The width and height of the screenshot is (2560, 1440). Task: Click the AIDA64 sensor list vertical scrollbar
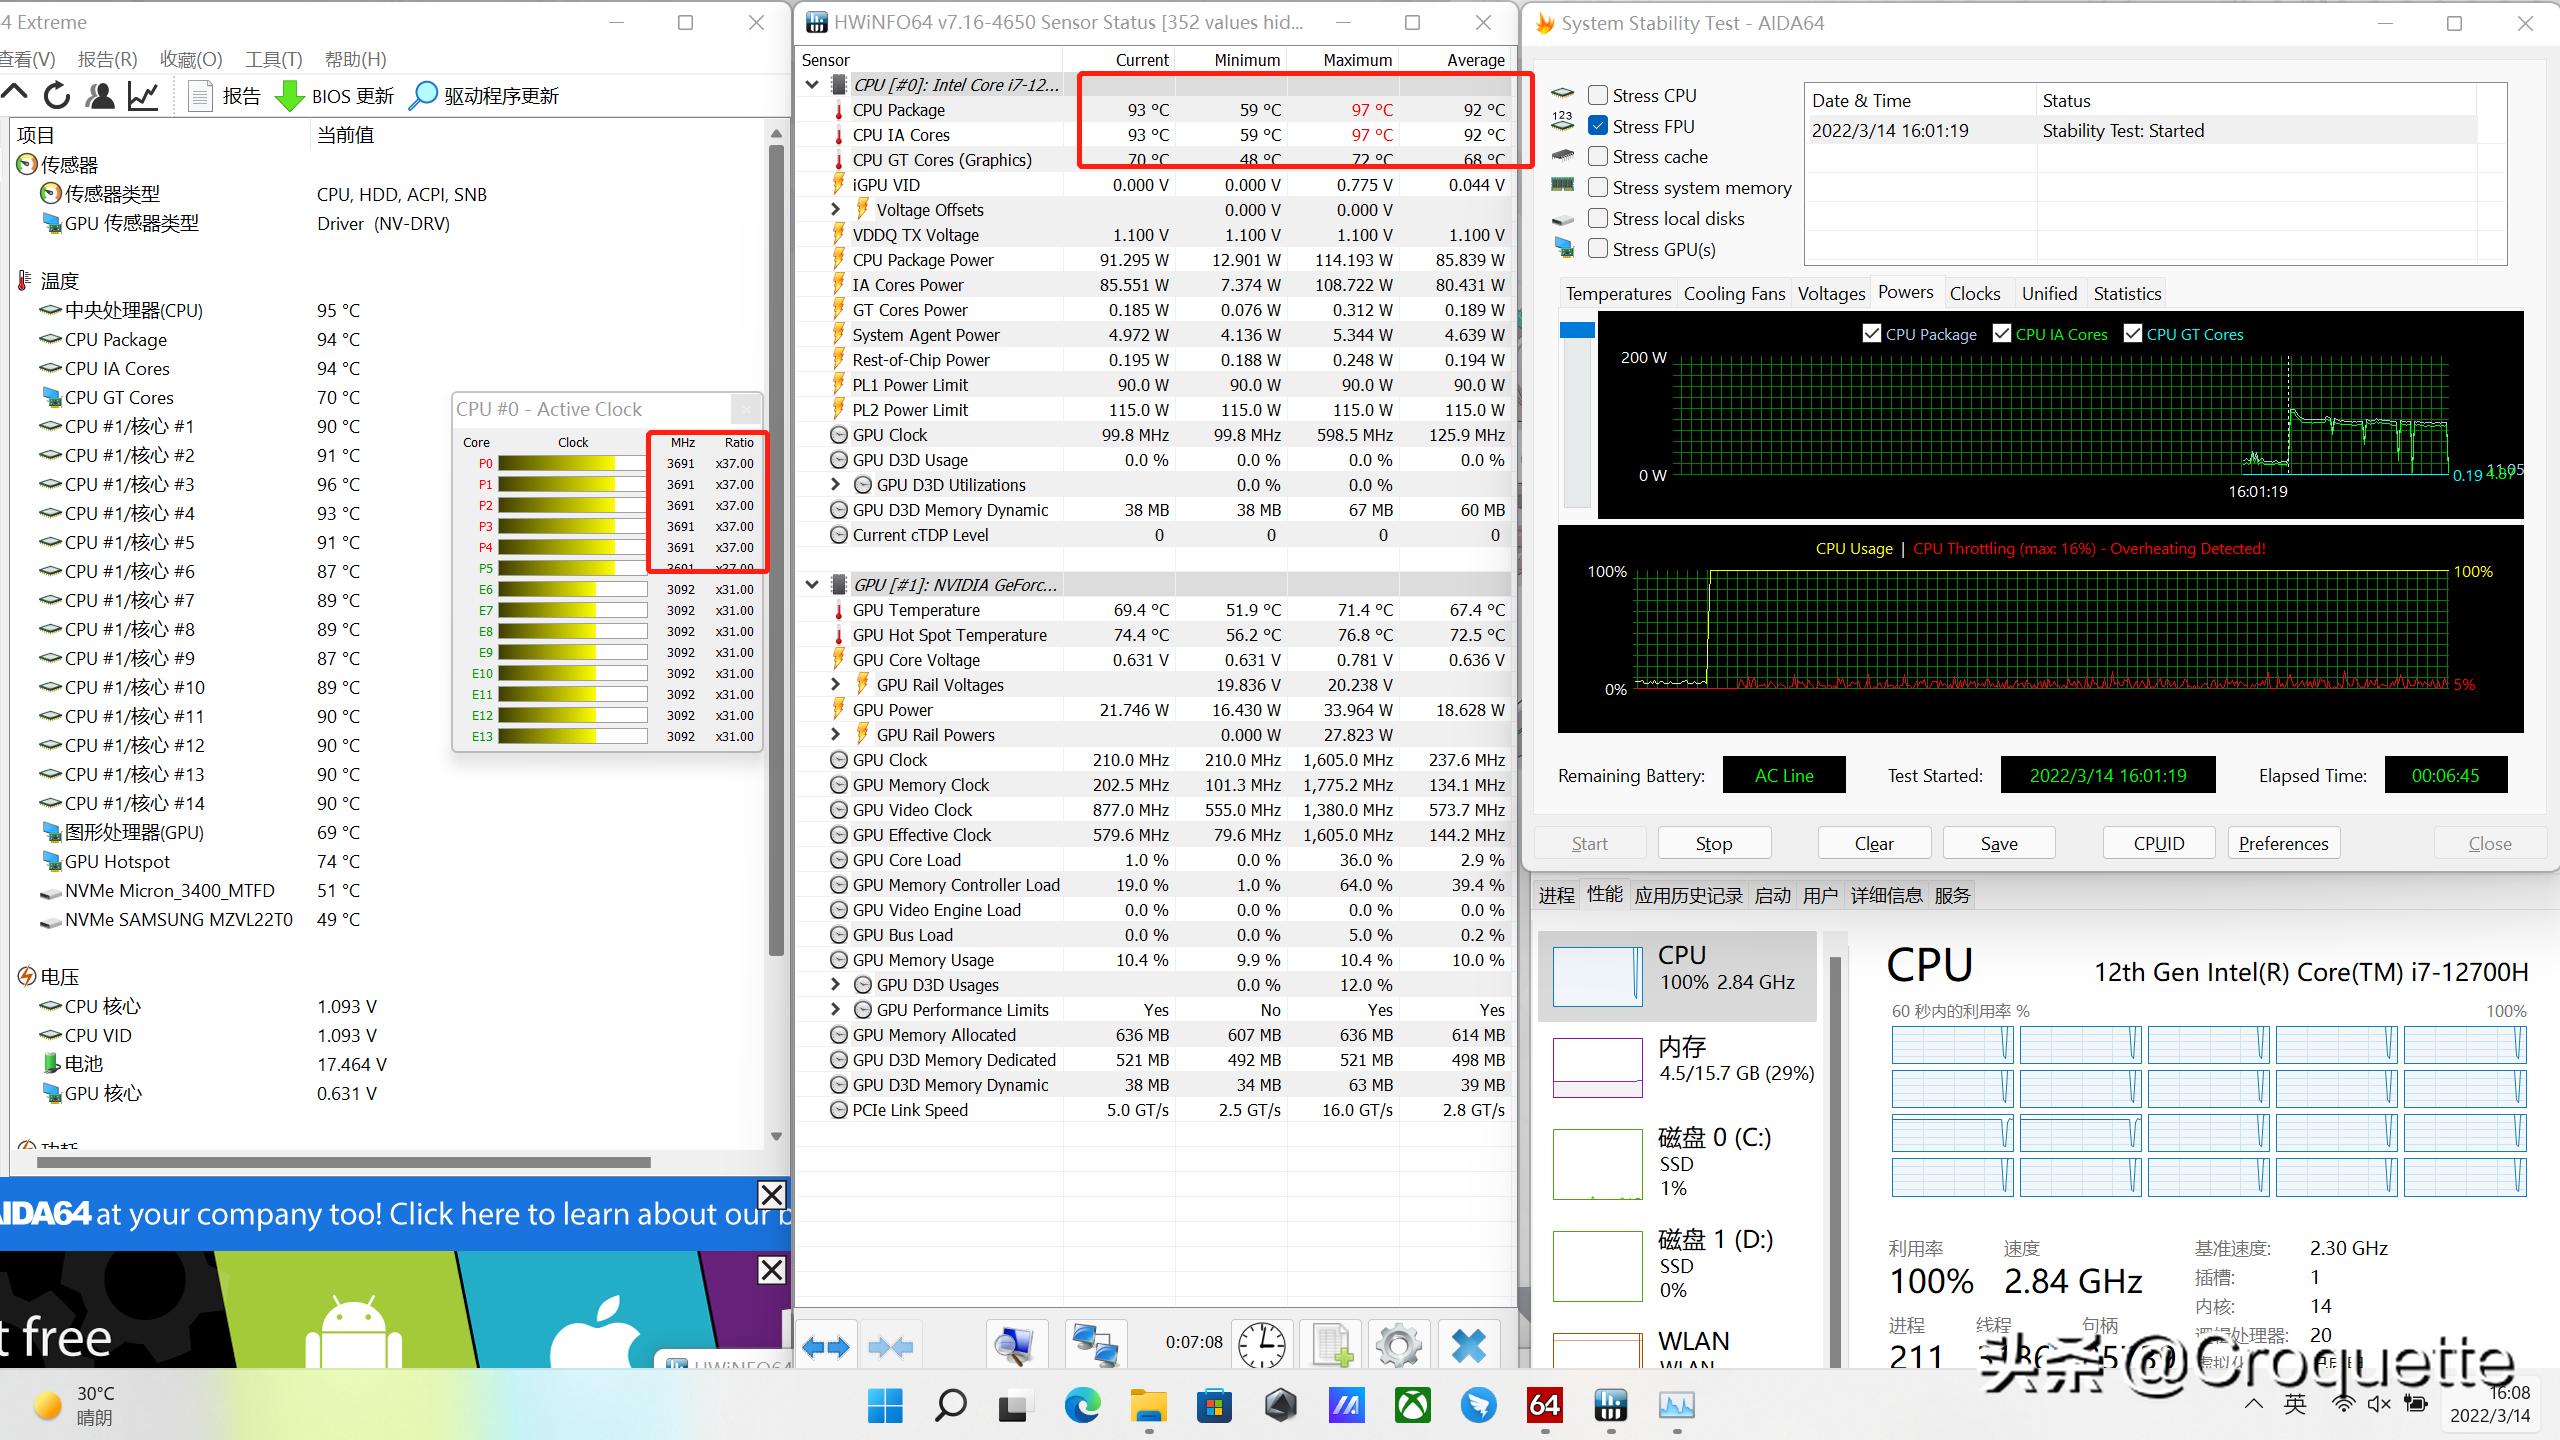point(776,550)
